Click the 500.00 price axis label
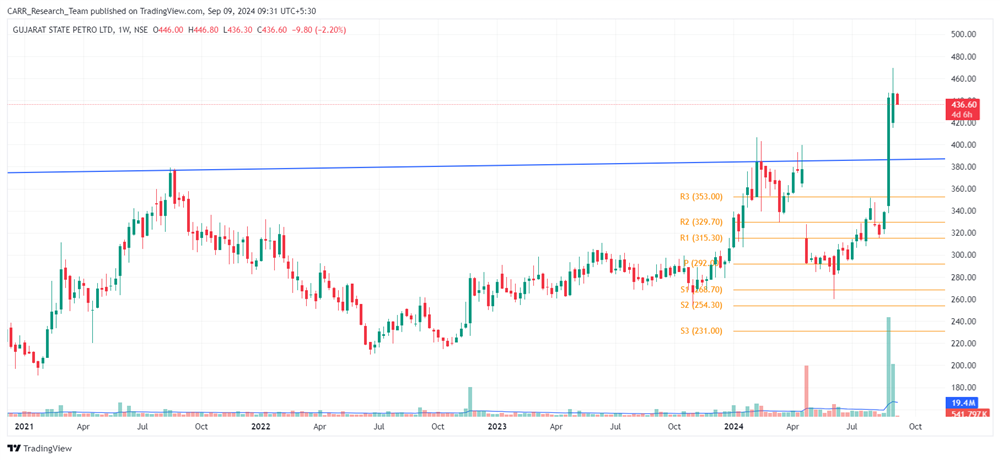The height and width of the screenshot is (460, 1000). 964,34
